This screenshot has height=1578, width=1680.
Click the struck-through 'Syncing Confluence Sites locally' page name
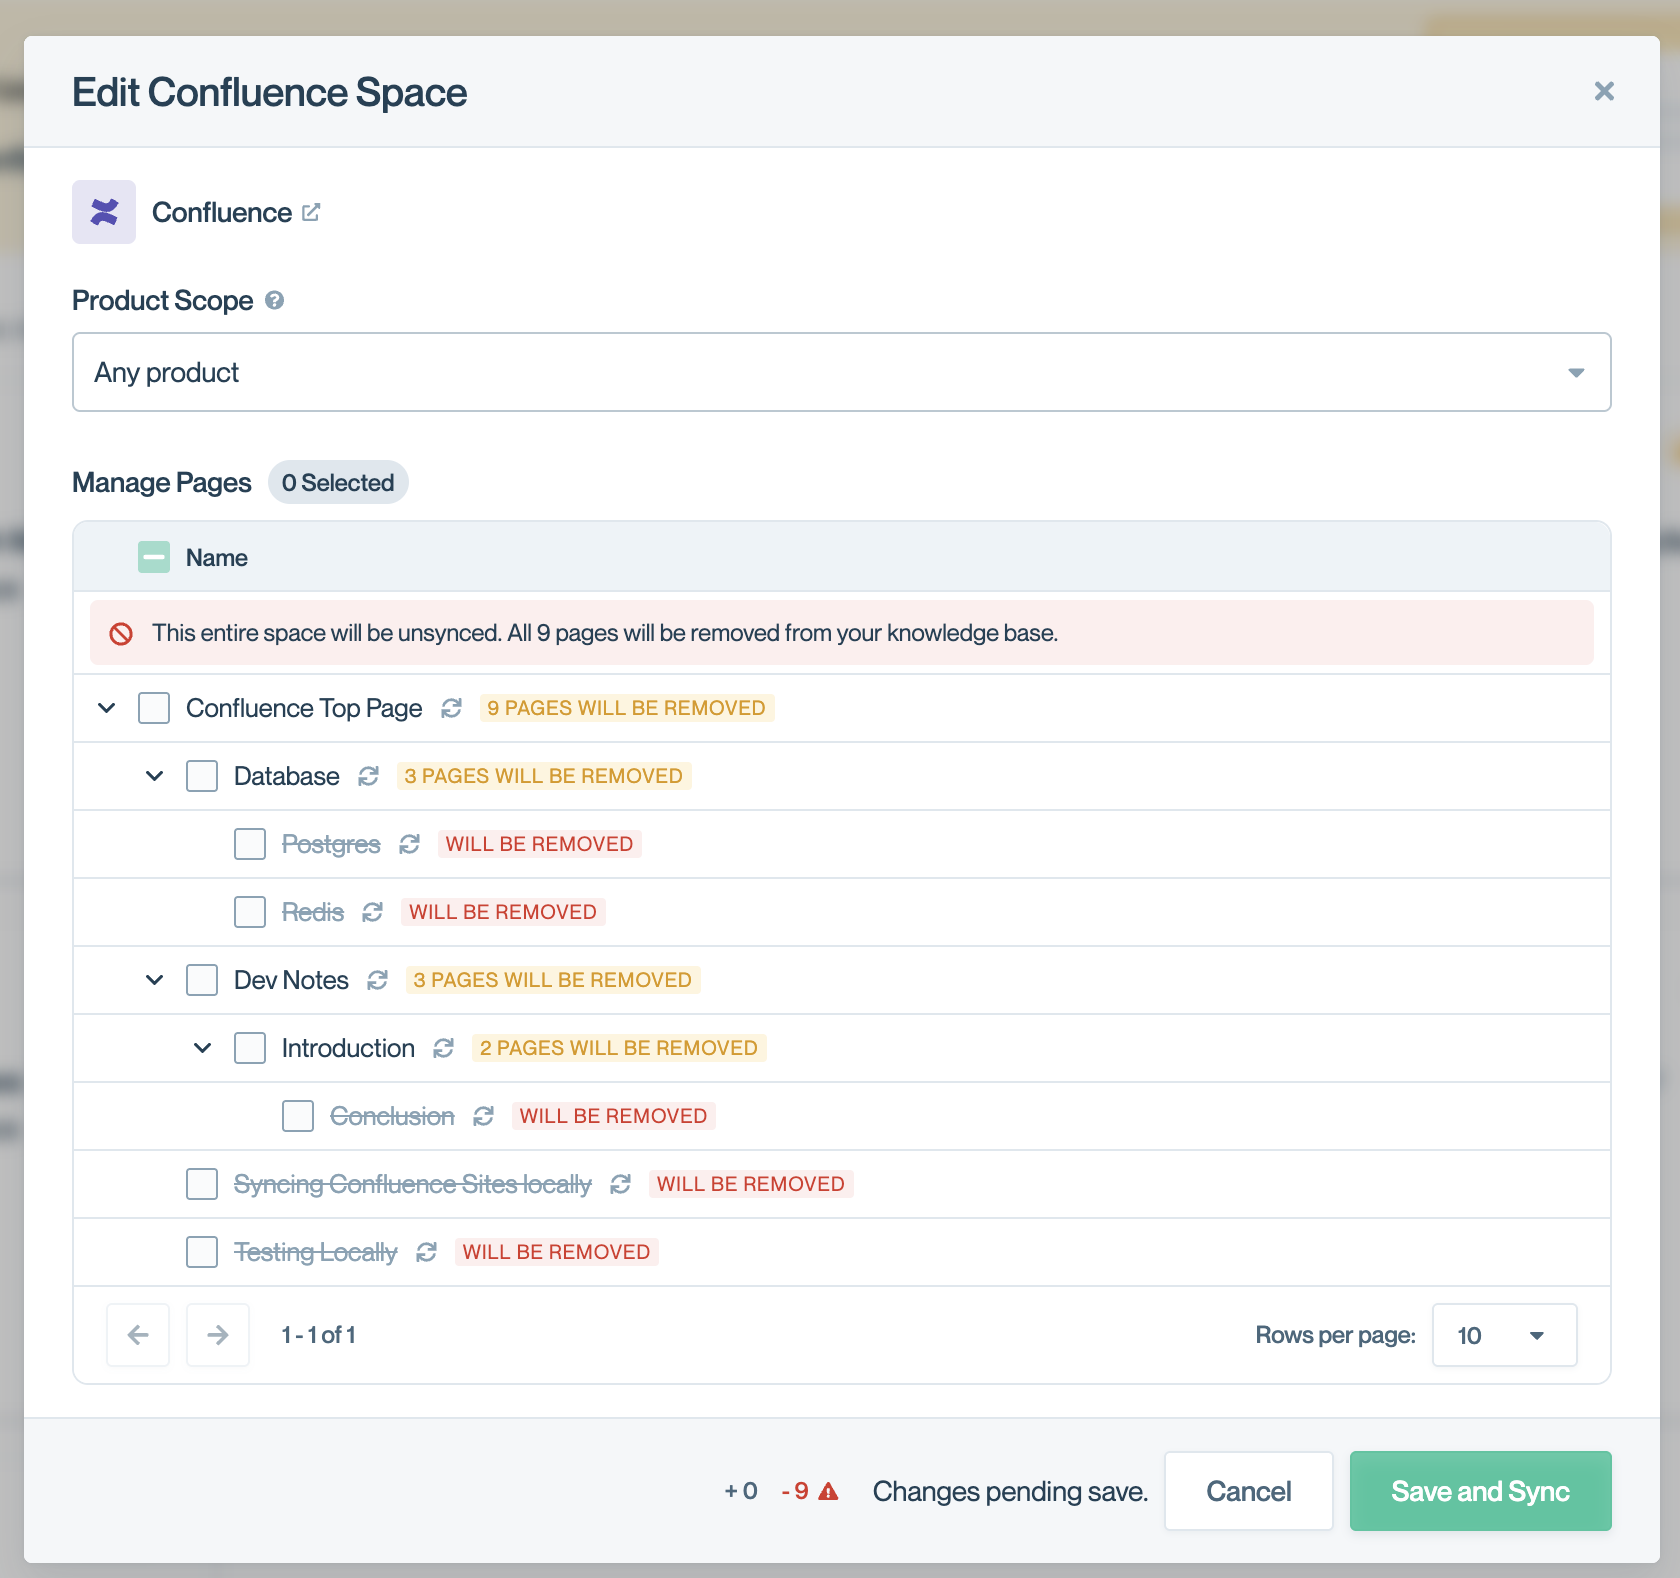coord(413,1184)
